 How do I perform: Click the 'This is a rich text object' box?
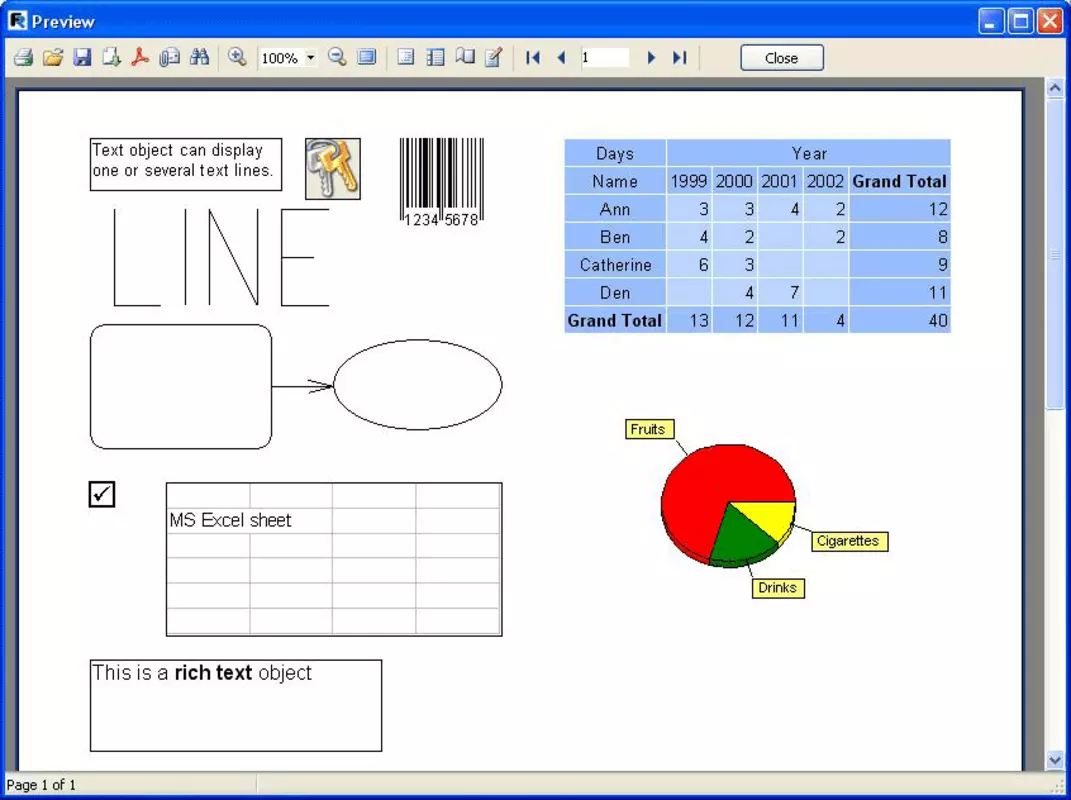[x=236, y=705]
